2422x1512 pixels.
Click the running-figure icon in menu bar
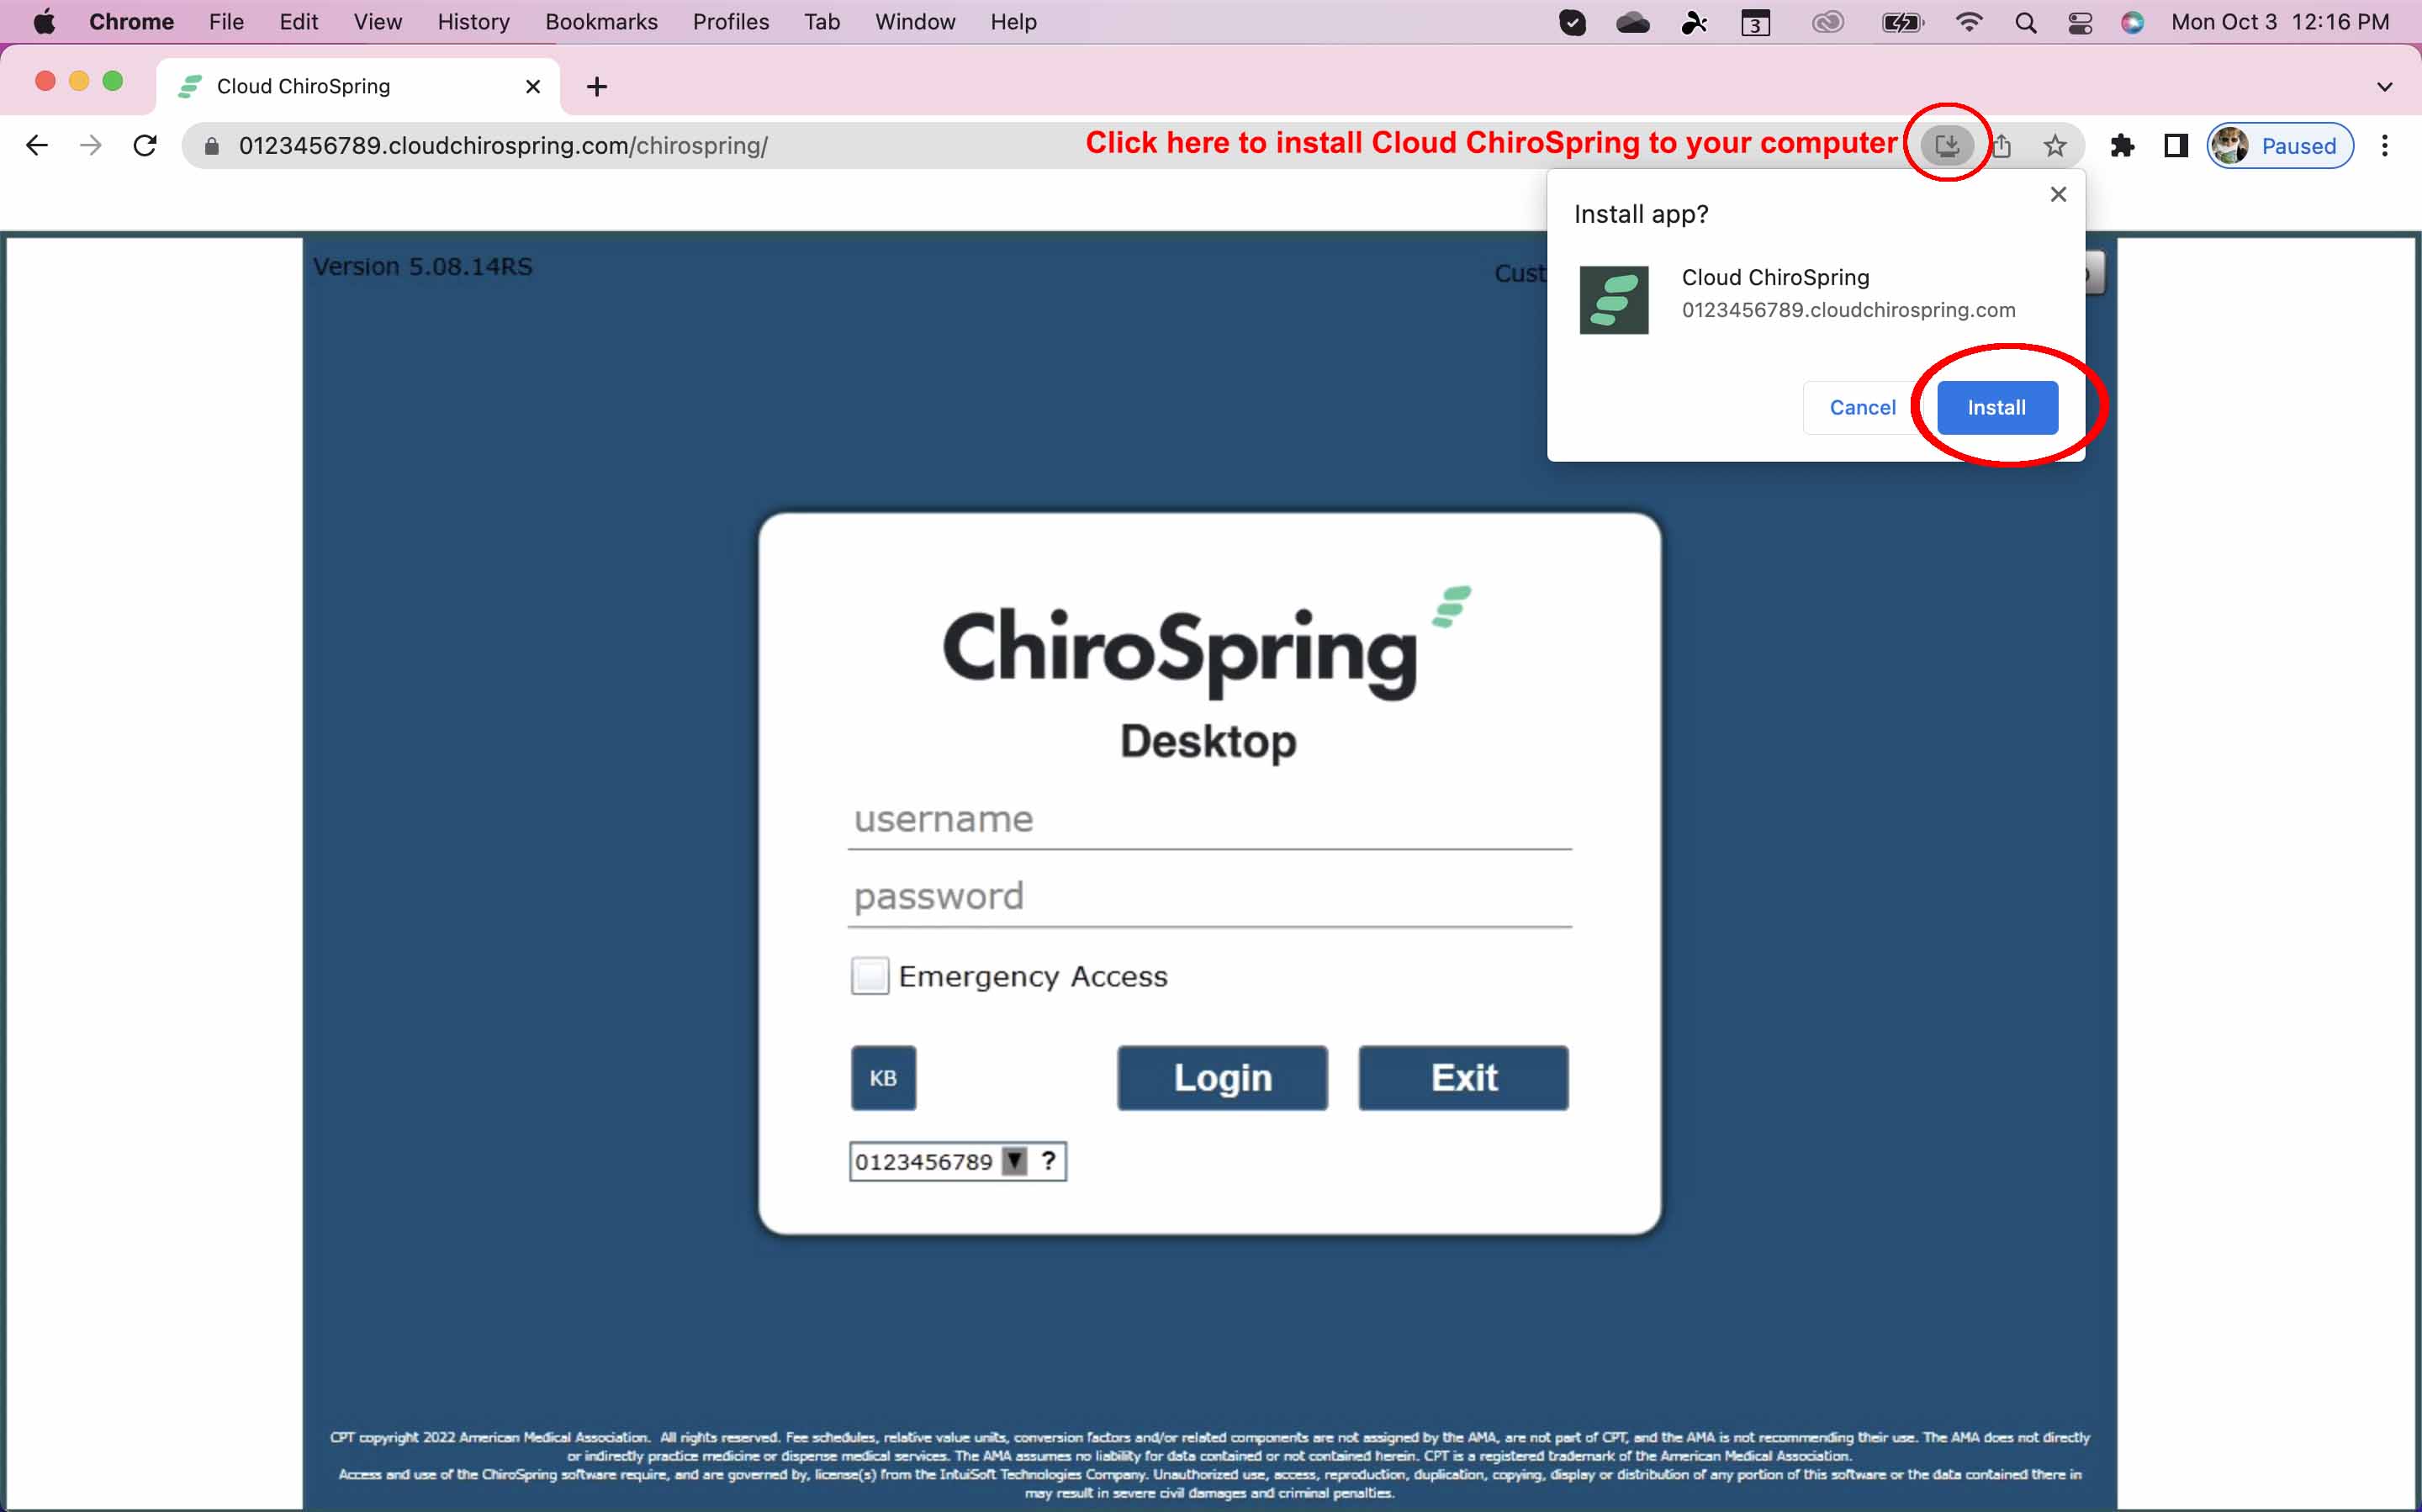[1694, 22]
